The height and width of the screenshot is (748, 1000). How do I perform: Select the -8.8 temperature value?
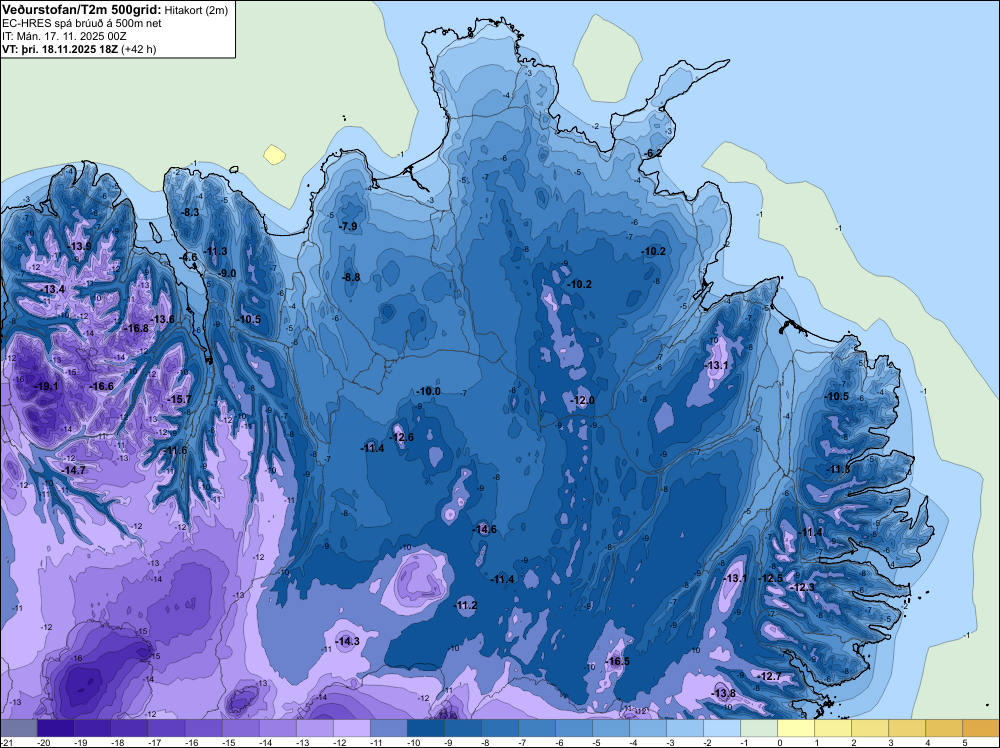351,277
